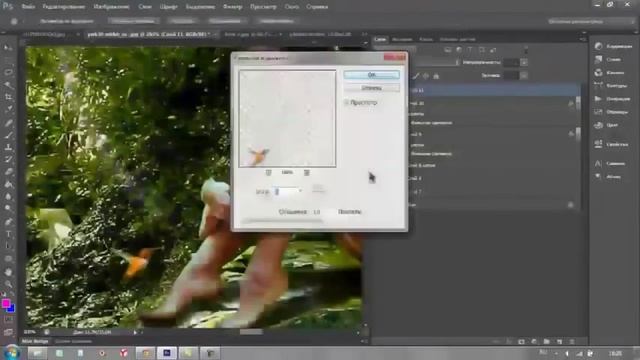Click OK in the filter dialog
Viewport: 640px width, 360px height.
tap(371, 75)
